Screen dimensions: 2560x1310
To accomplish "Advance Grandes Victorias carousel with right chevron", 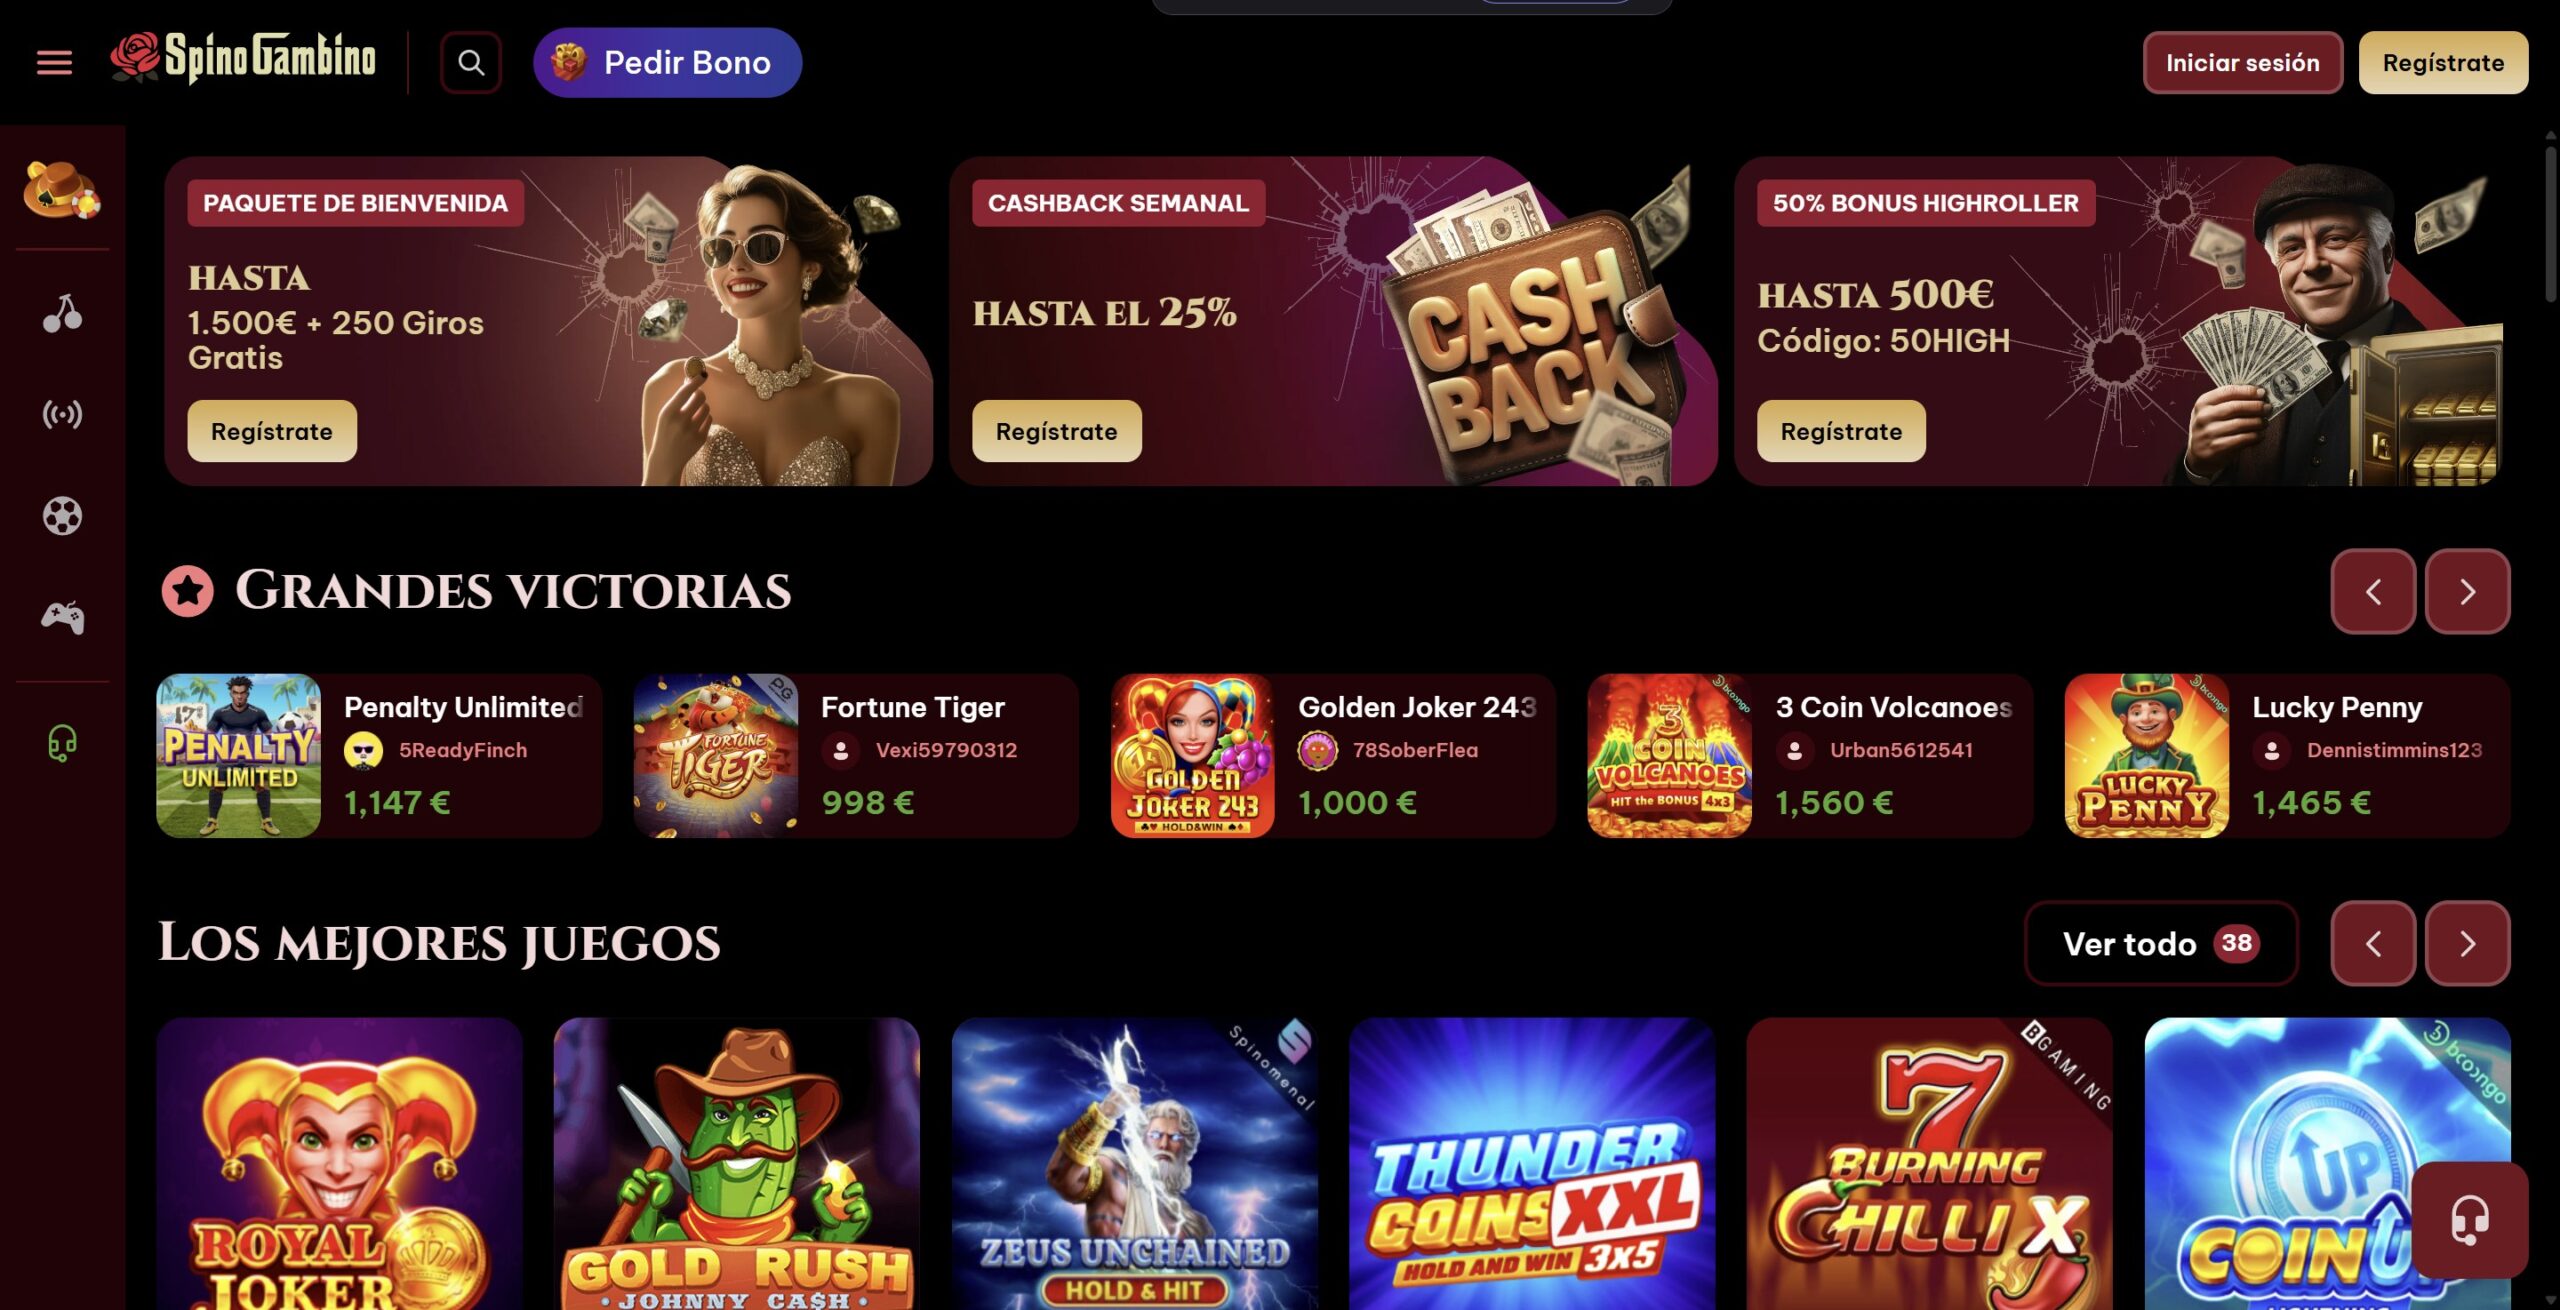I will (2467, 591).
